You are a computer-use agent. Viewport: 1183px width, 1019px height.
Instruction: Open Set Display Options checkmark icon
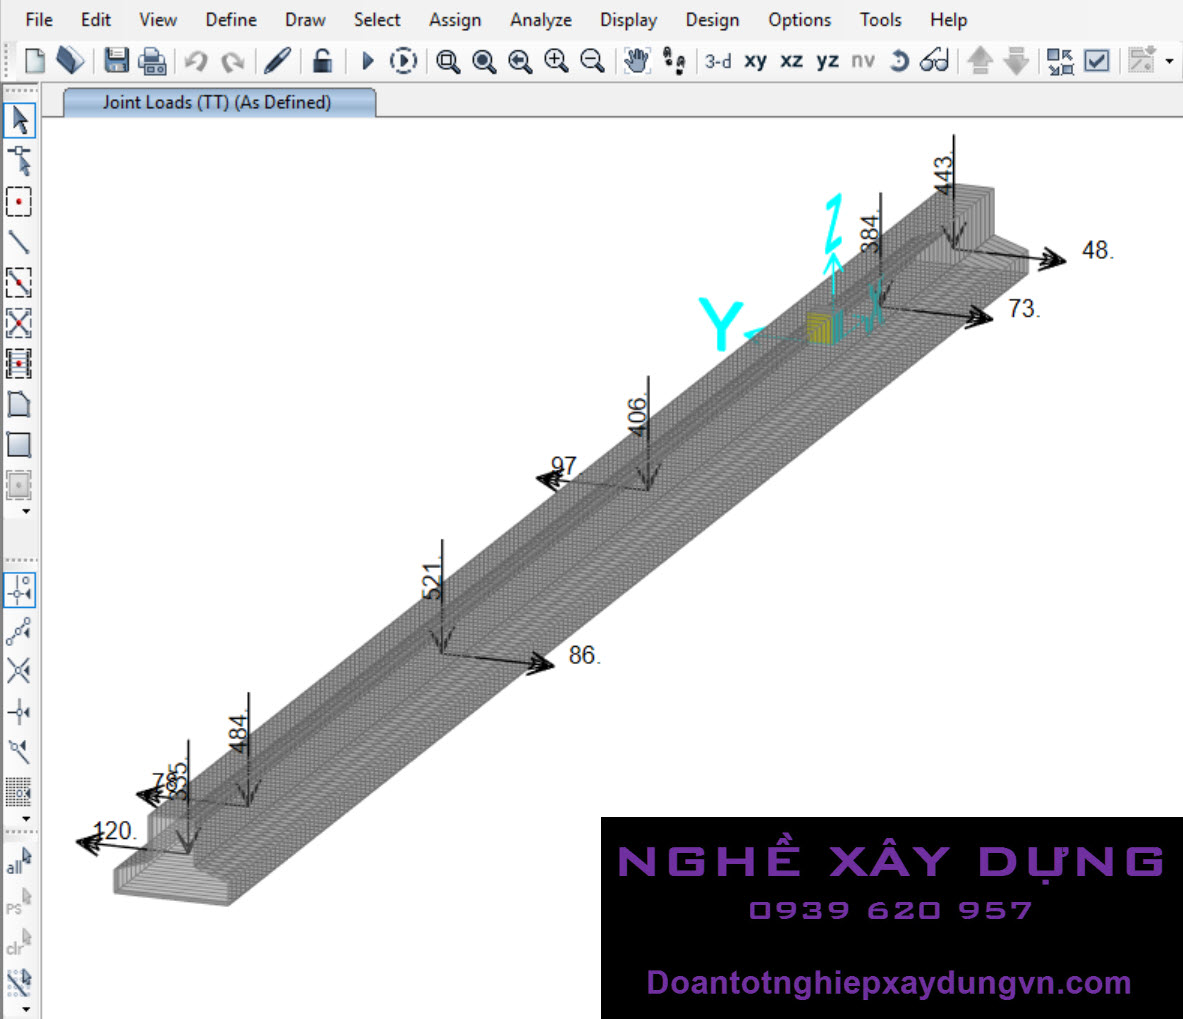[1096, 60]
